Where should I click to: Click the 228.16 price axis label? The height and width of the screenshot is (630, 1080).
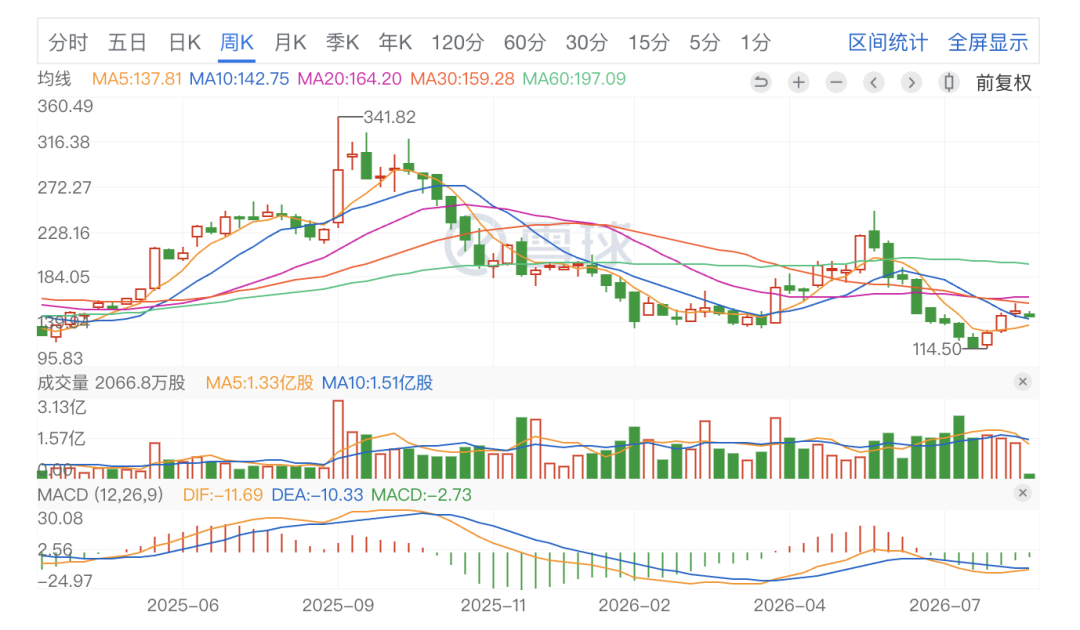coord(64,233)
